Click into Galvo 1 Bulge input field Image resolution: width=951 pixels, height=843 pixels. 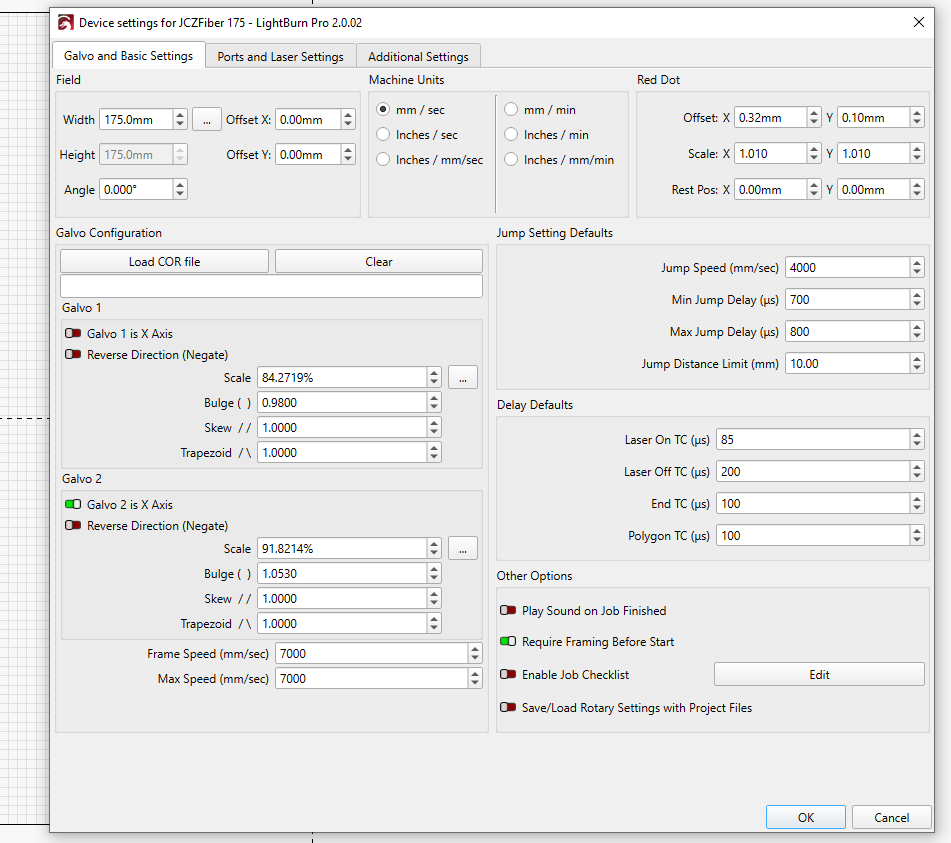click(340, 402)
